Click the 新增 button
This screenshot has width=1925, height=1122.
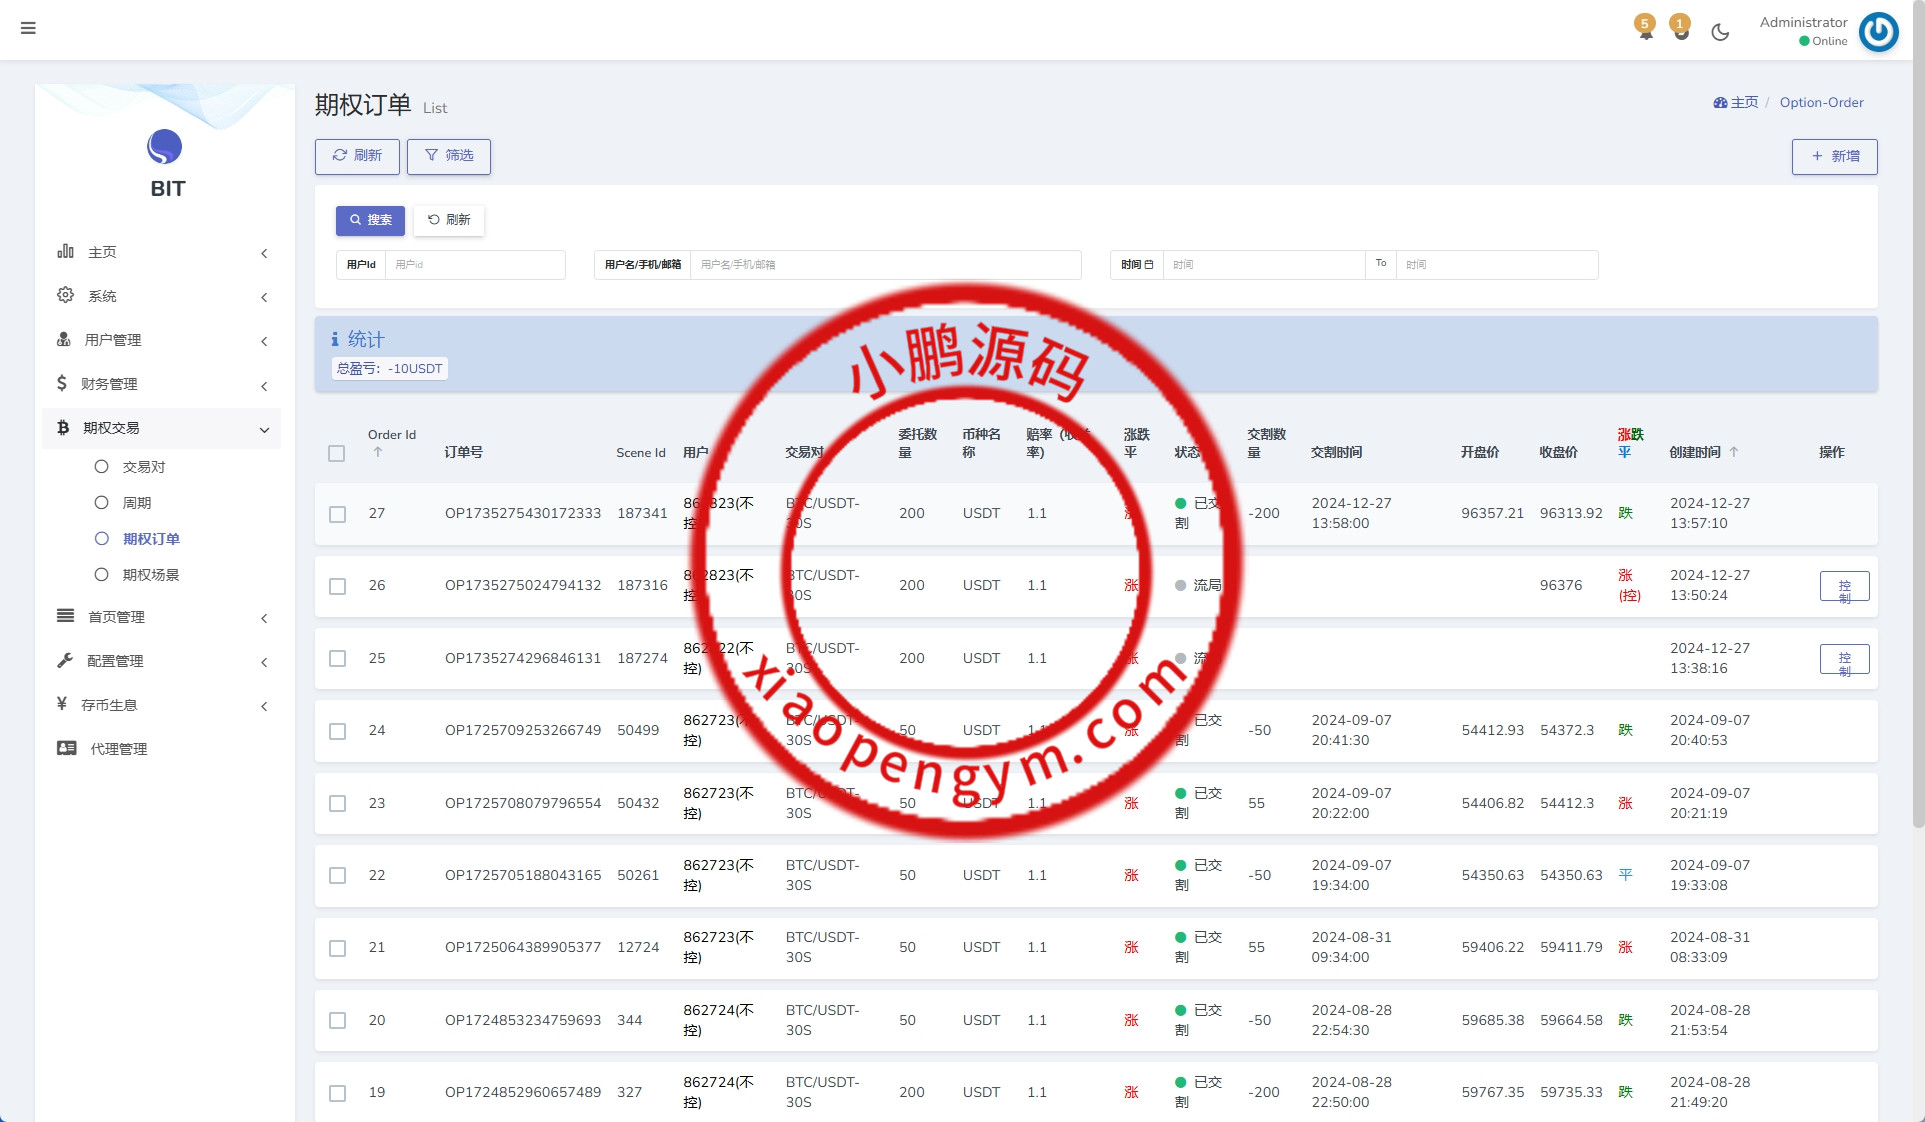(x=1834, y=156)
